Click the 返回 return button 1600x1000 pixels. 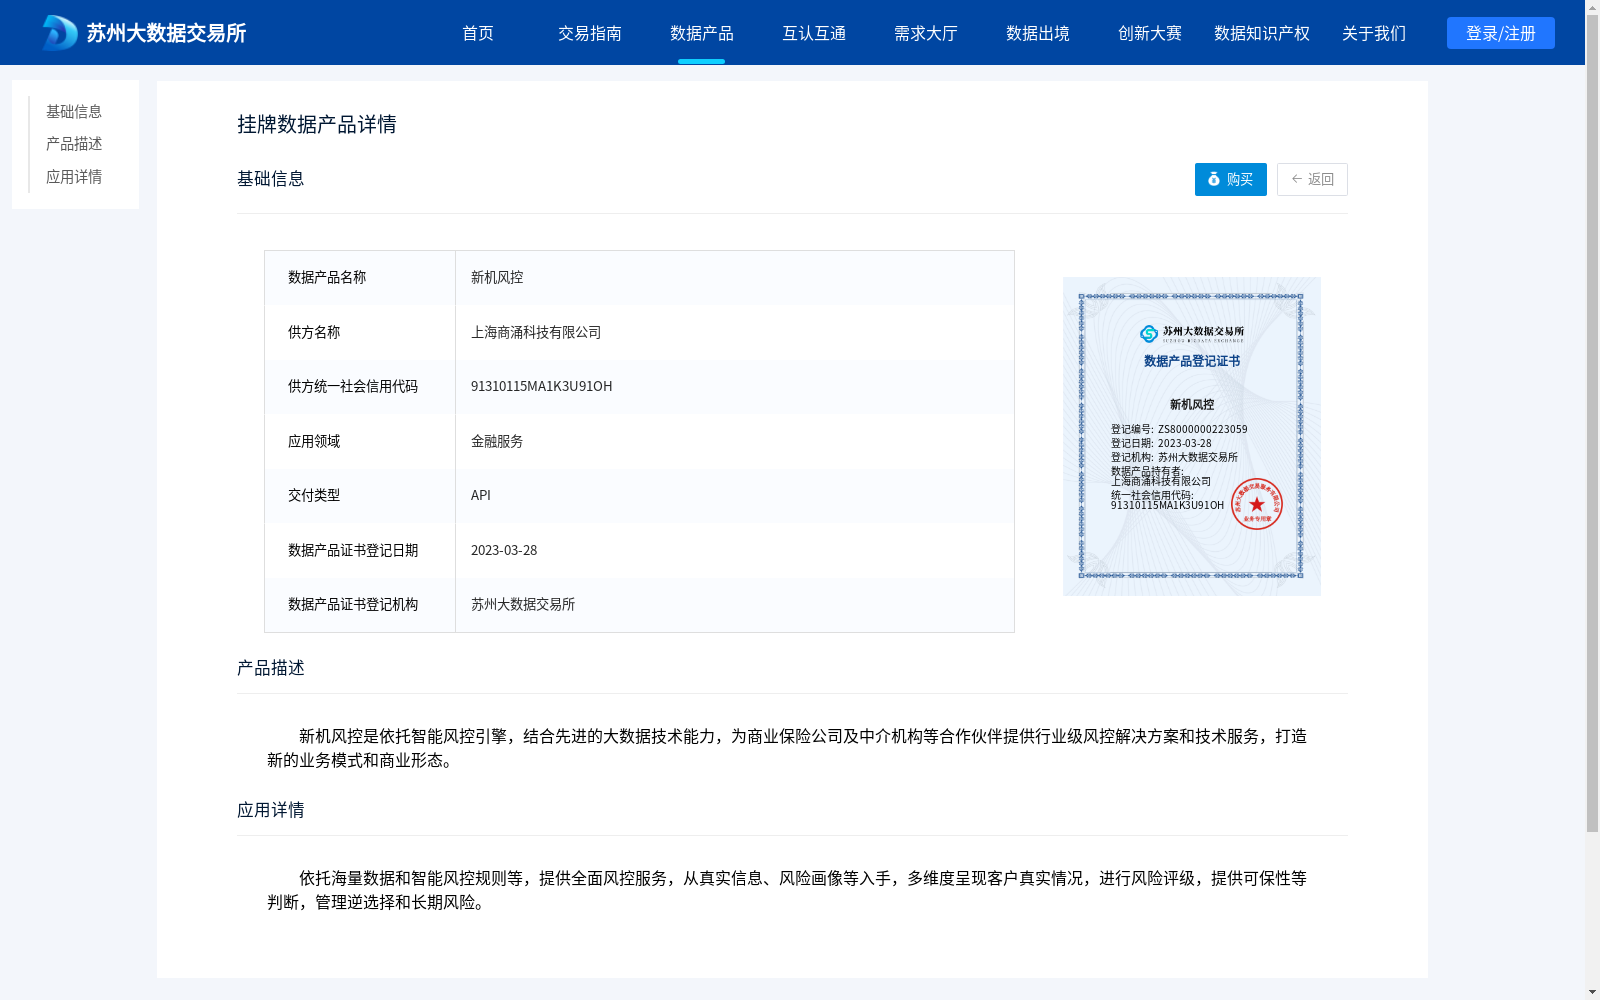click(1312, 180)
